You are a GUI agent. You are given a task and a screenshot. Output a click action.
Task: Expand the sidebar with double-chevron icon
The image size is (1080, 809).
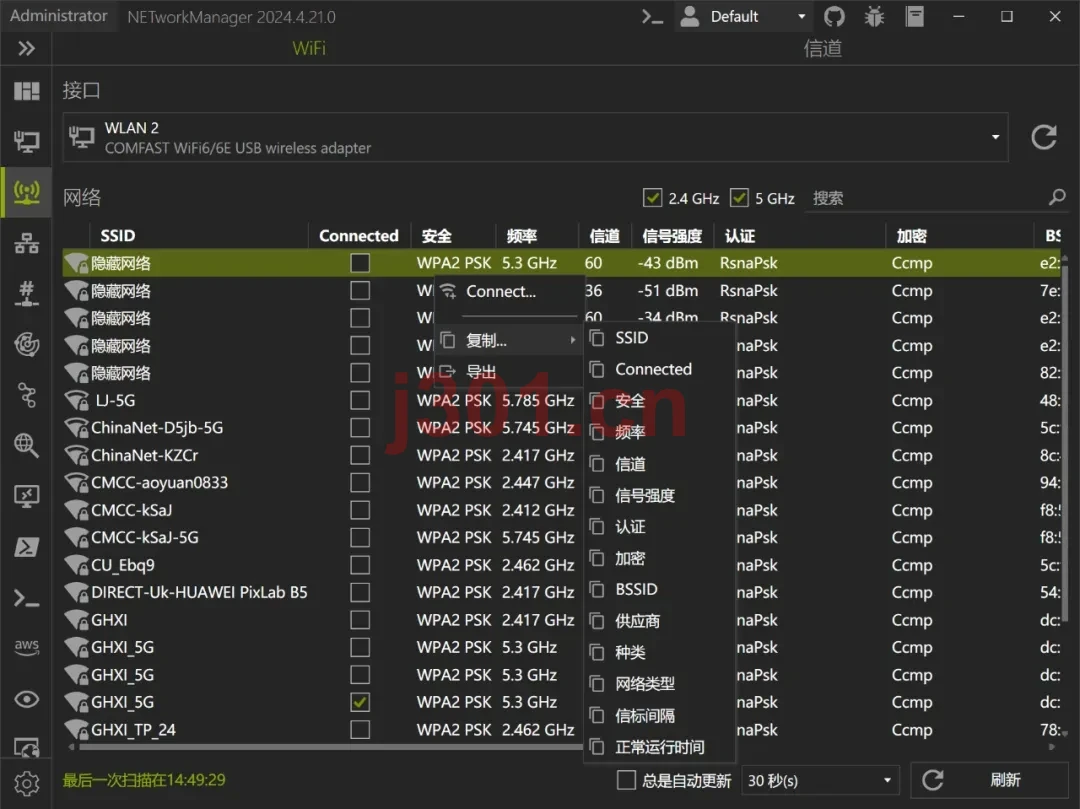click(26, 48)
